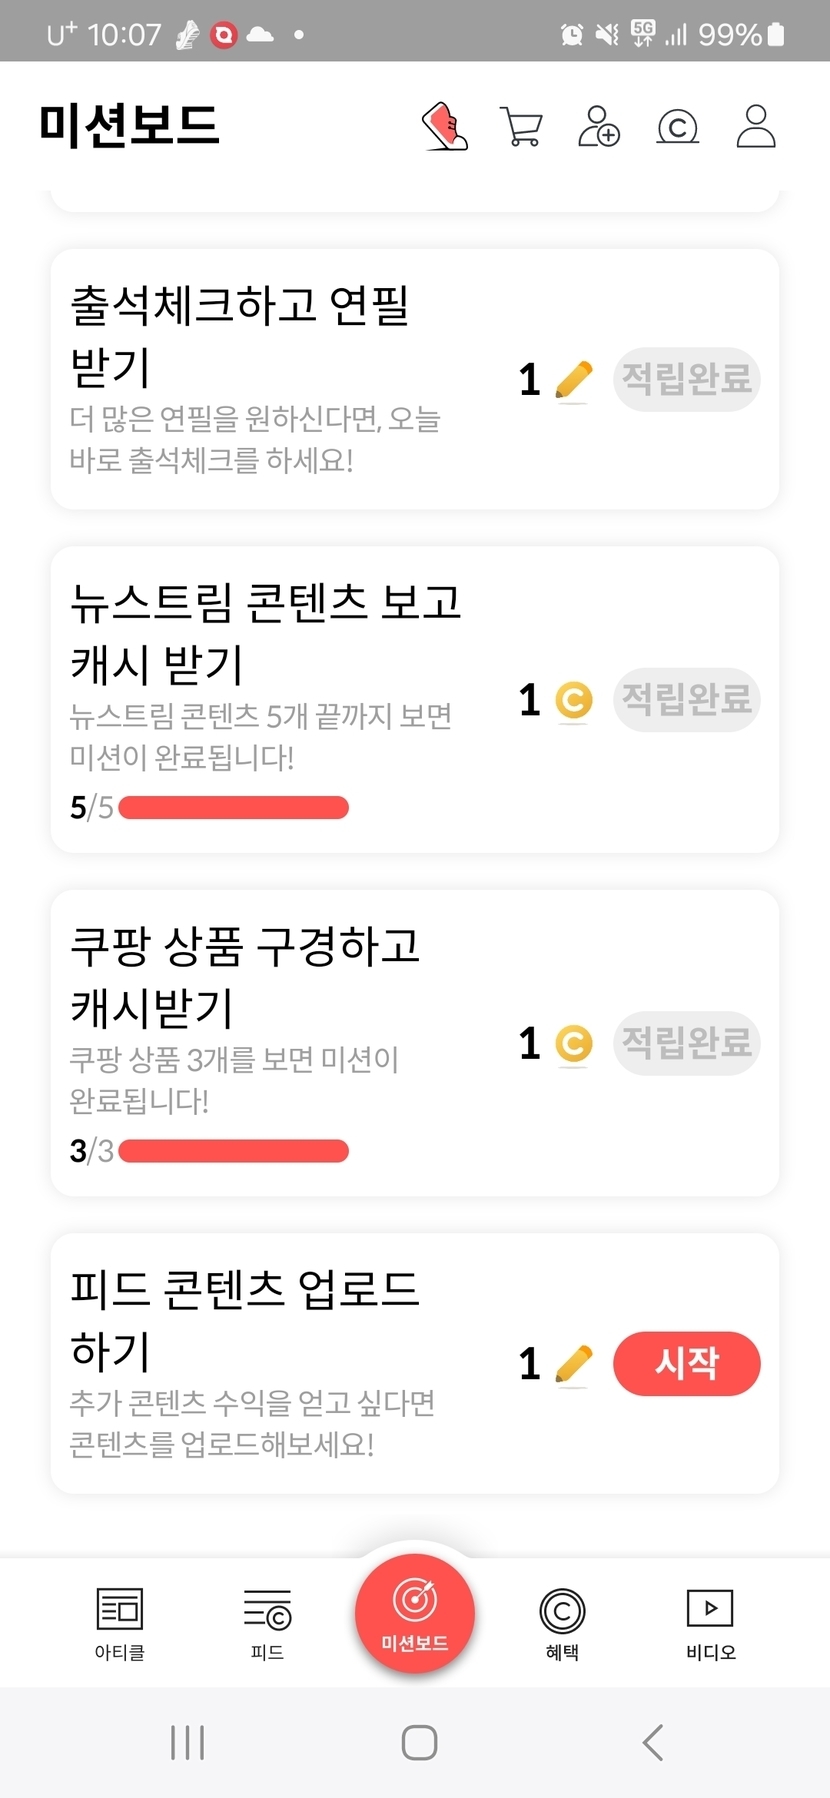Tap the gold coin on Newstream mission
Image resolution: width=830 pixels, height=1798 pixels.
(x=574, y=700)
